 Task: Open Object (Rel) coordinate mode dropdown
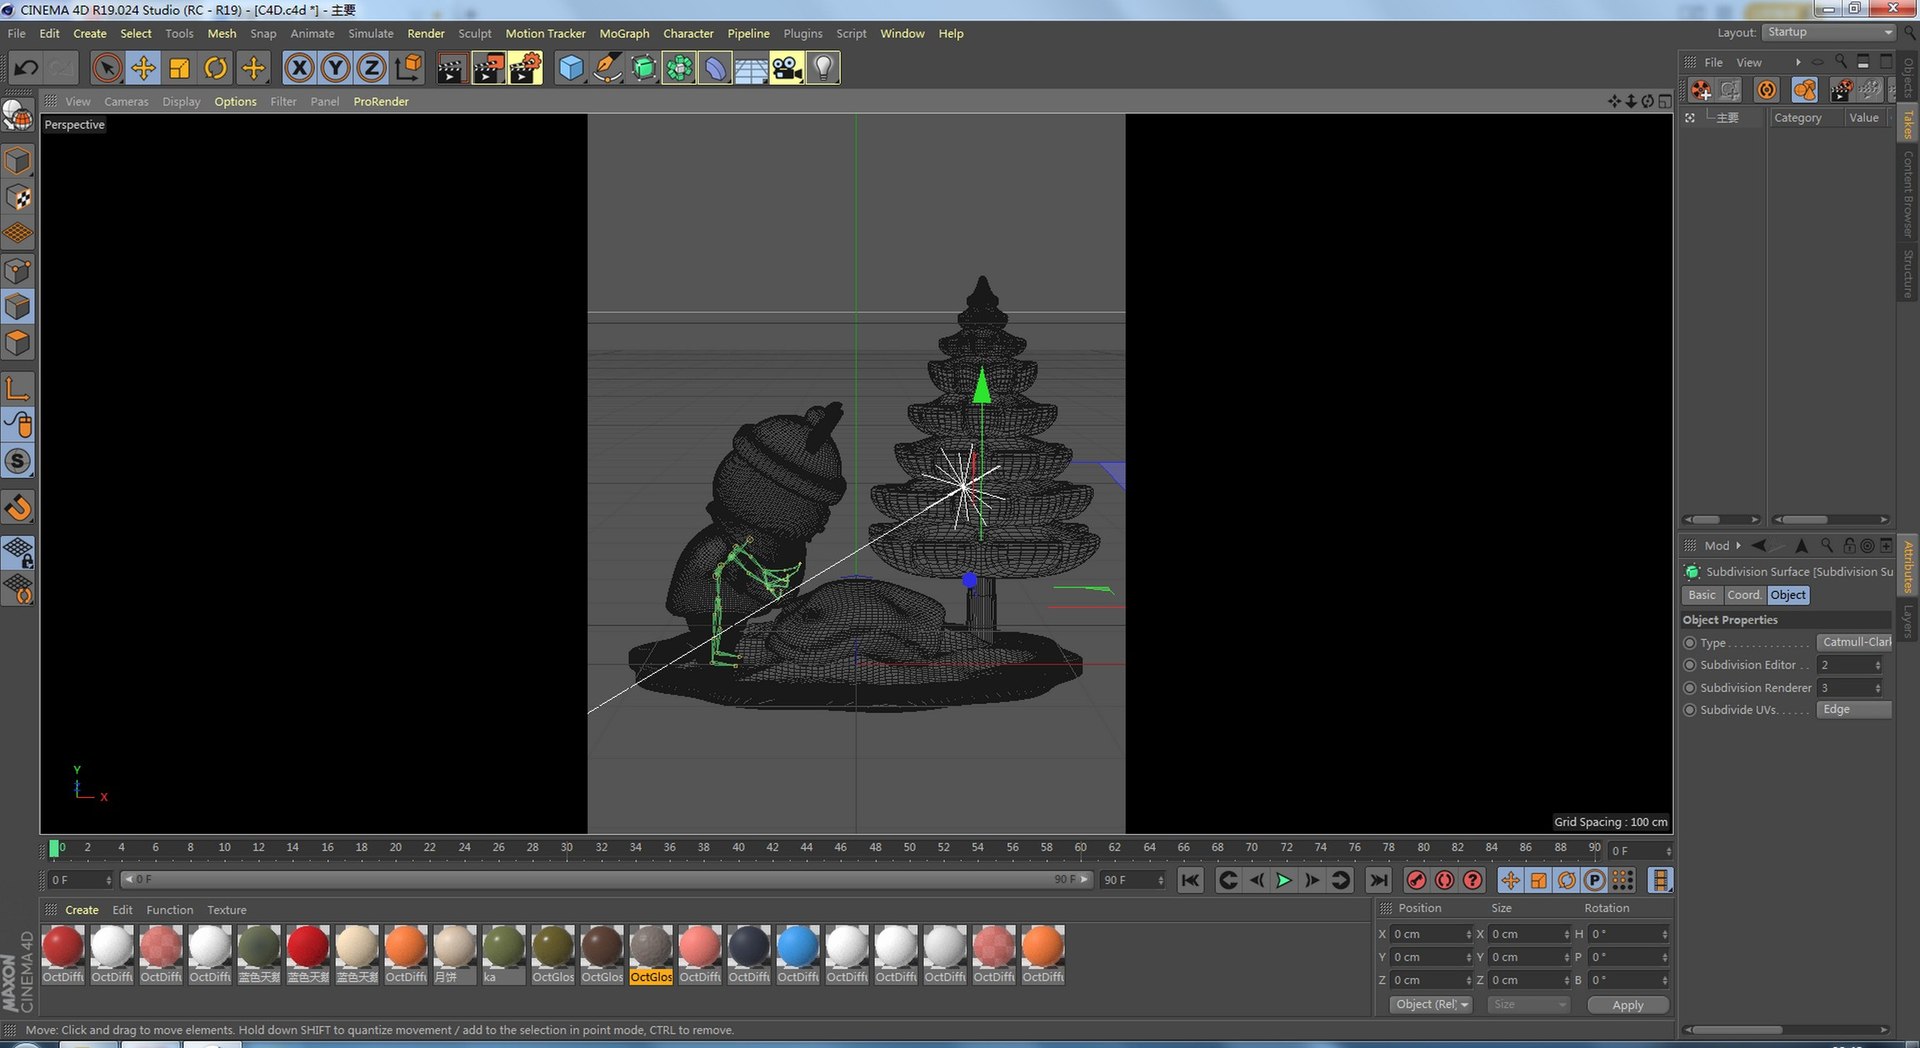[1431, 1005]
